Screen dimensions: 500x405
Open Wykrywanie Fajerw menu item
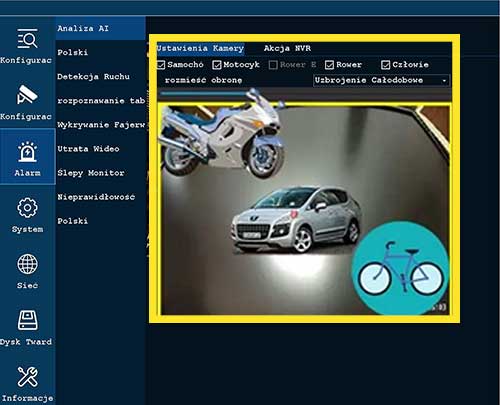(101, 125)
